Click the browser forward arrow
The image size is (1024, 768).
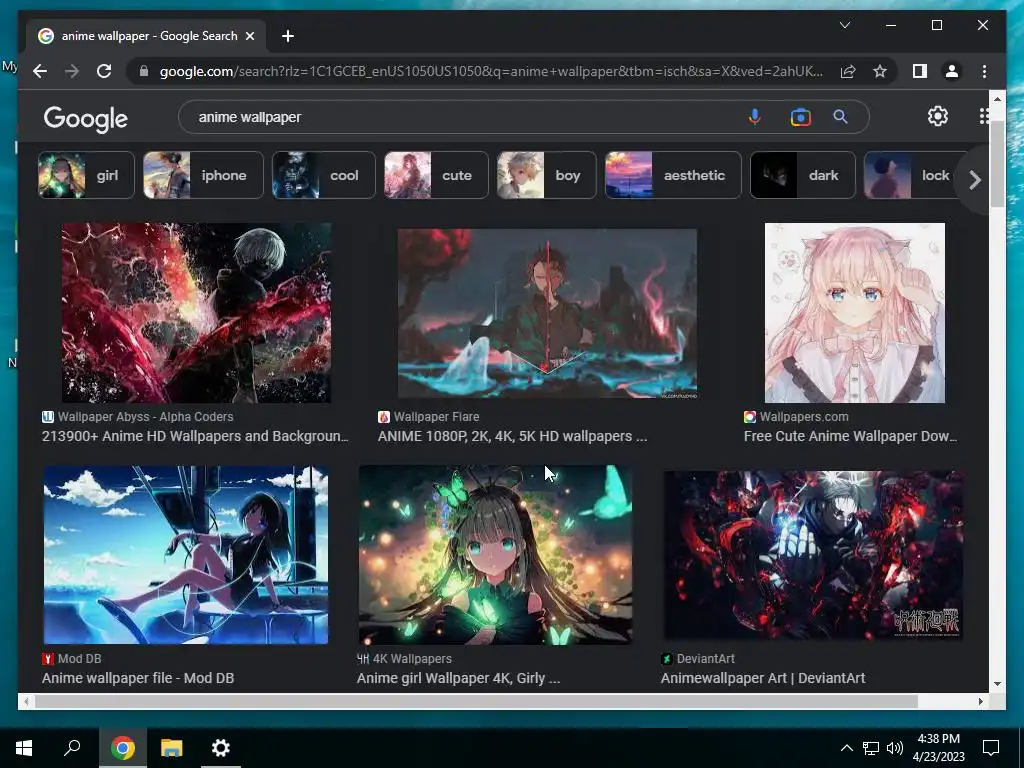tap(72, 71)
